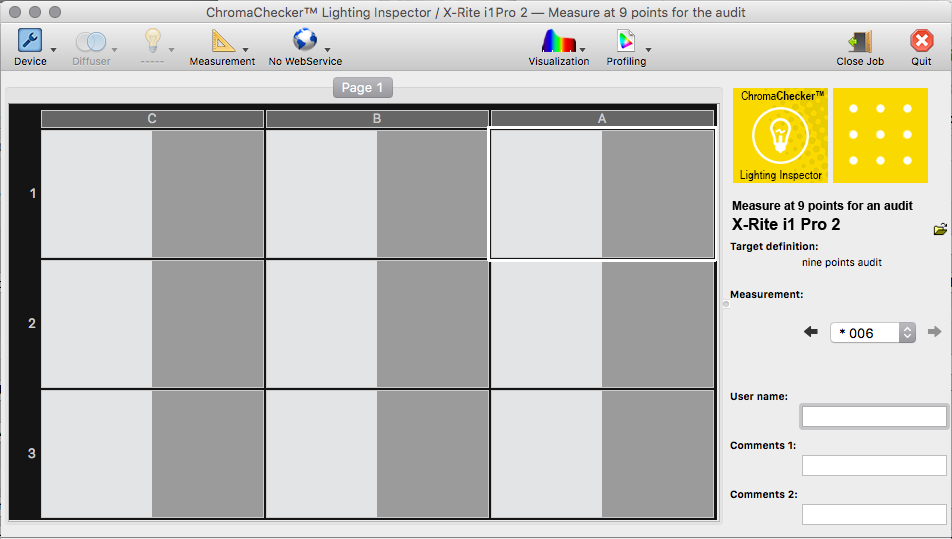Screen dimensions: 952x539
Task: Click the User name input field
Action: coord(874,416)
